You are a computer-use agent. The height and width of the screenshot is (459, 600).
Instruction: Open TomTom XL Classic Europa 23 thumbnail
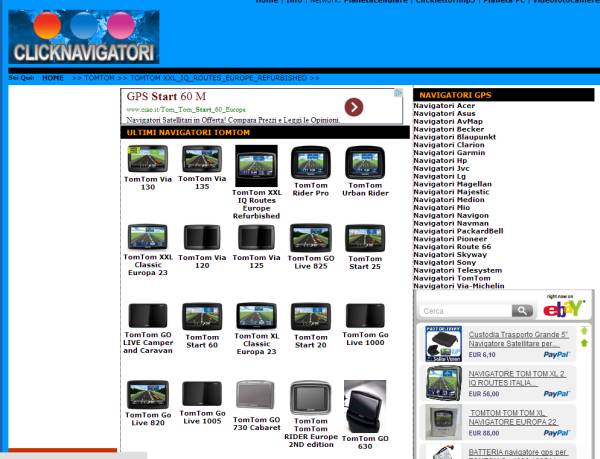point(256,316)
